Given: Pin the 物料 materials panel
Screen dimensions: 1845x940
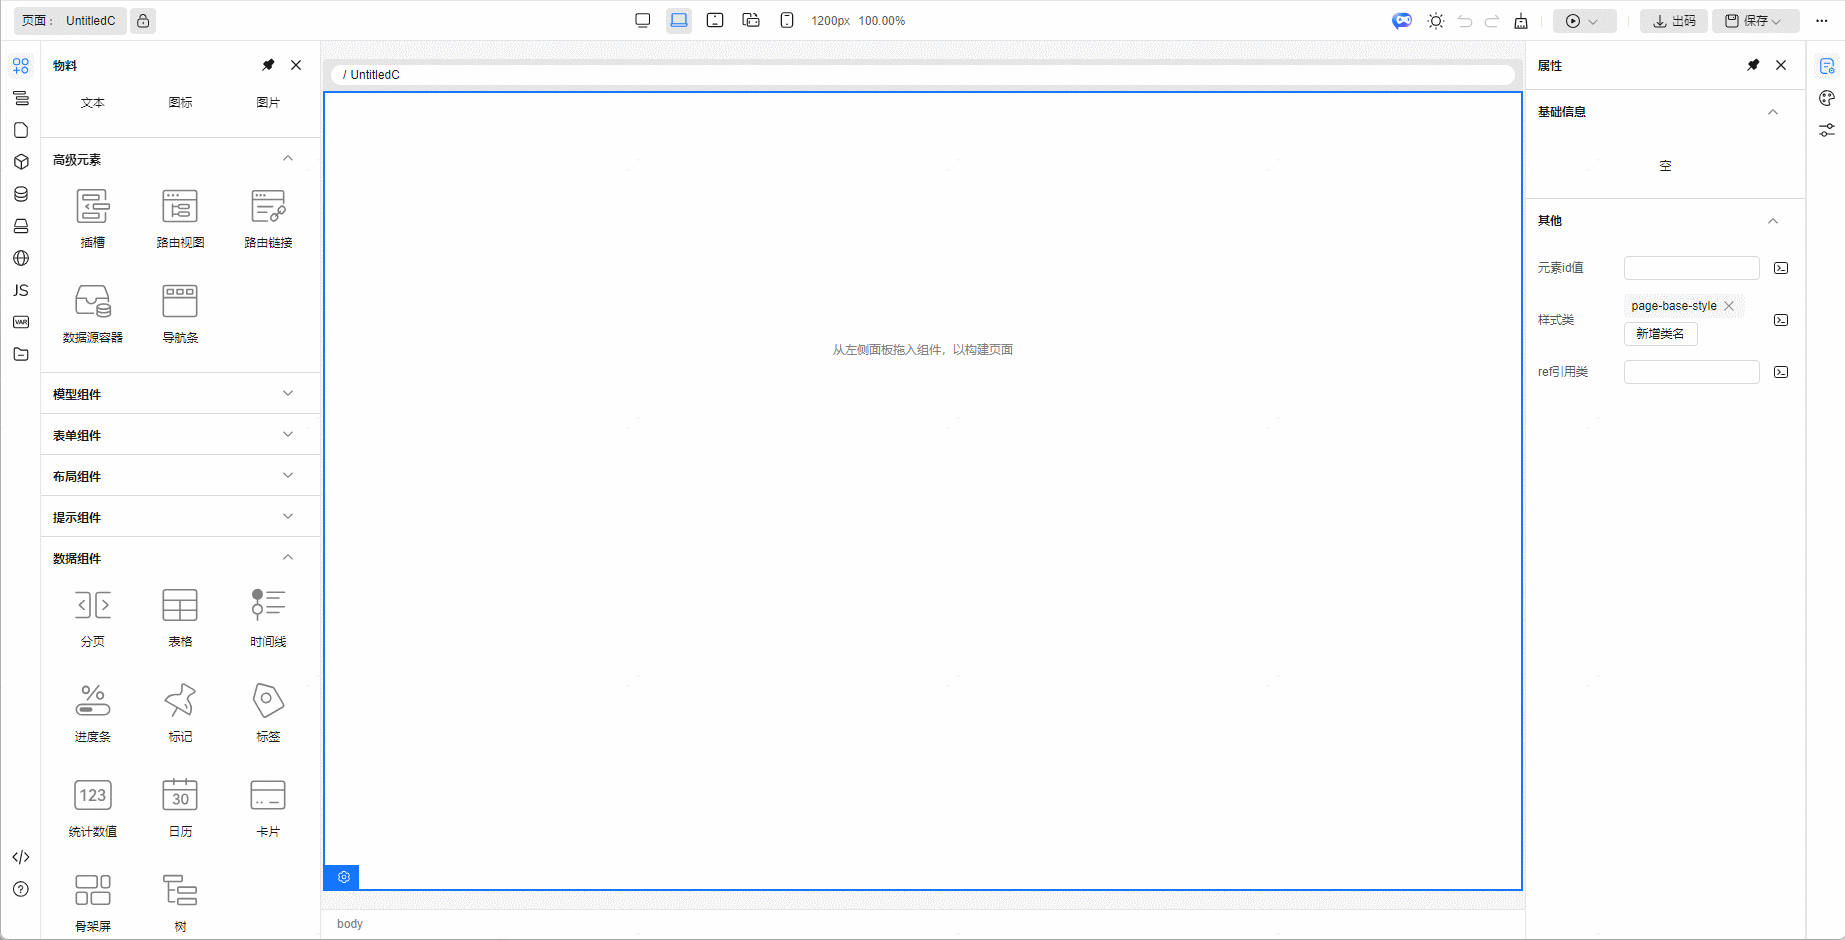Looking at the screenshot, I should click(x=268, y=65).
